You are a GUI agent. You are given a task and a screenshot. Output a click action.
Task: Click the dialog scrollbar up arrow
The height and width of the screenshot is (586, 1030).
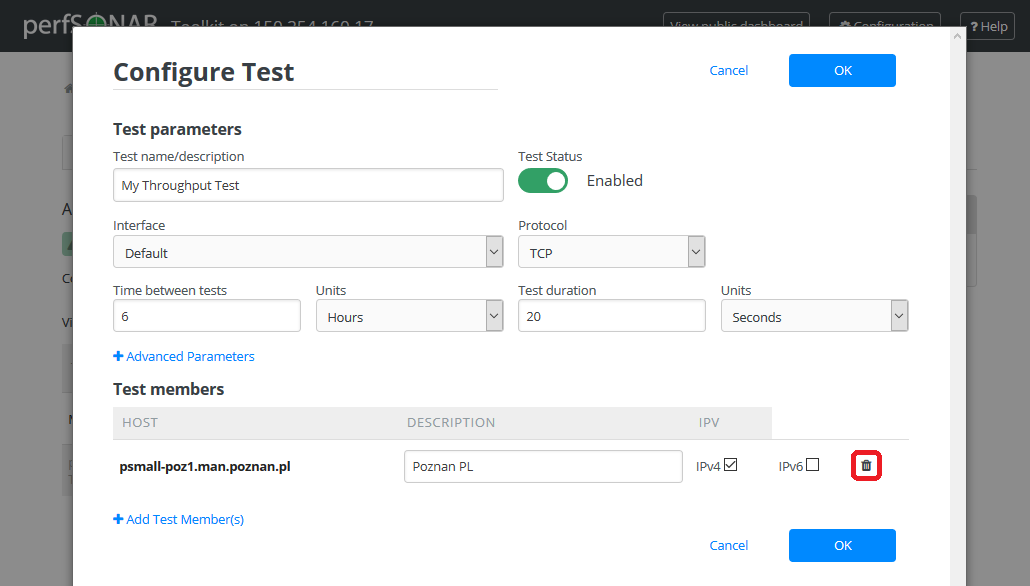(x=957, y=36)
